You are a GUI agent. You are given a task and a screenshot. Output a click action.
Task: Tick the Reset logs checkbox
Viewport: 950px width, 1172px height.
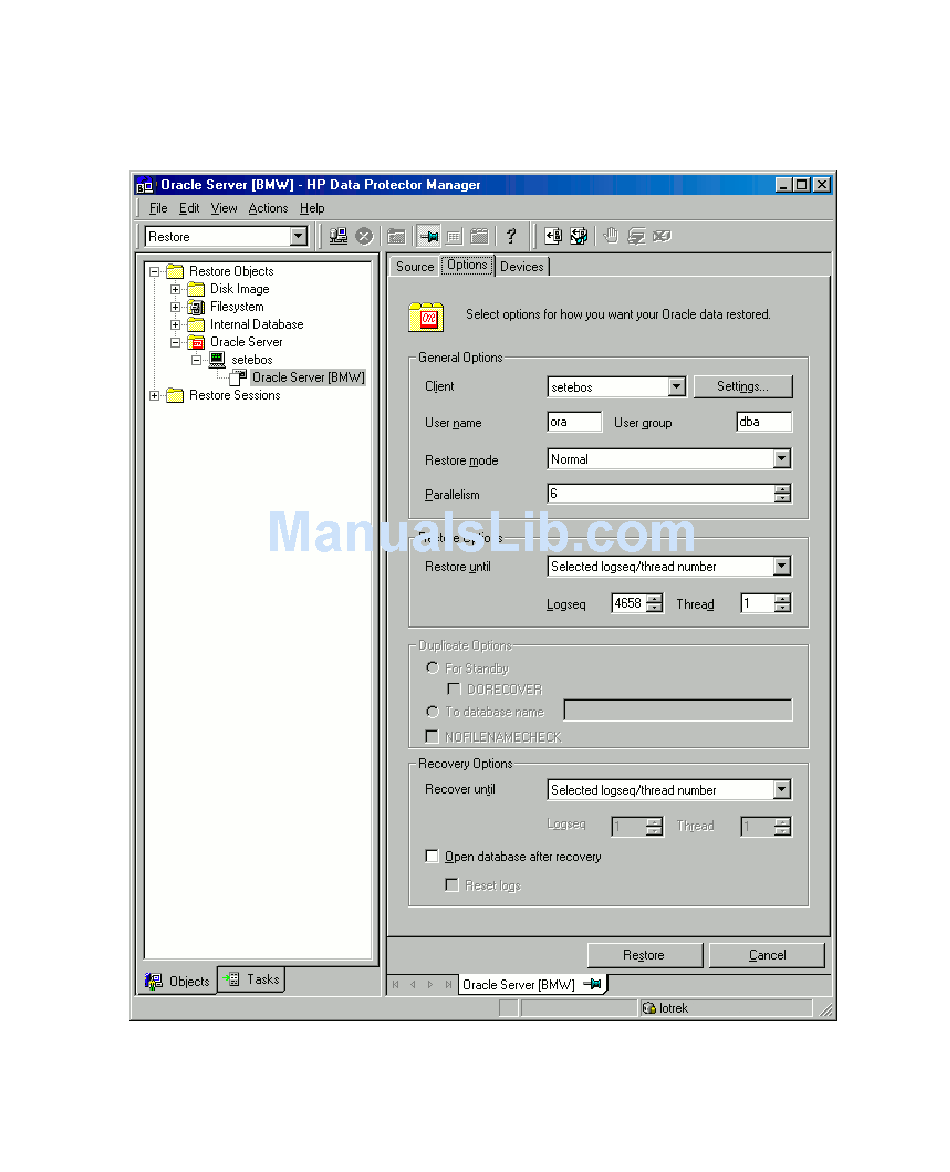pyautogui.click(x=451, y=885)
